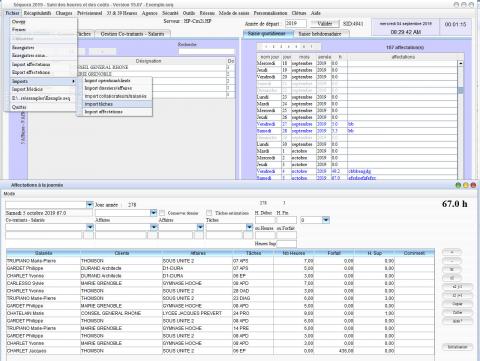Expand the Co-traitants - Salariés dropdown
Viewport: 480px width, 361px height.
[90, 227]
